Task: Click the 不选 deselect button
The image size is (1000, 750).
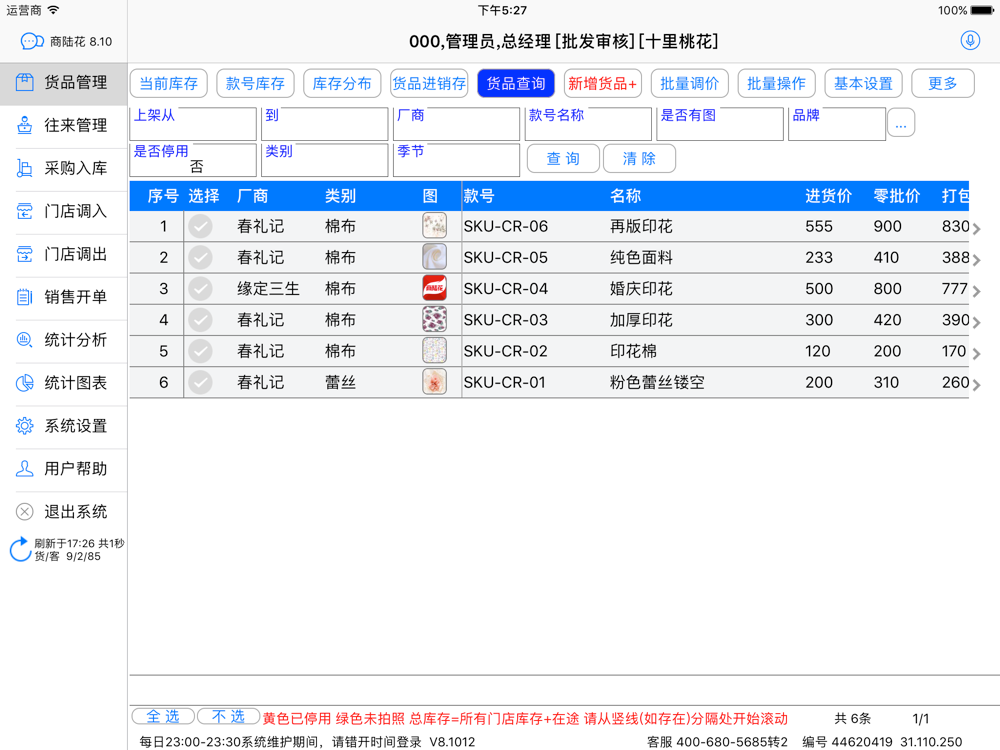Action: click(x=228, y=716)
